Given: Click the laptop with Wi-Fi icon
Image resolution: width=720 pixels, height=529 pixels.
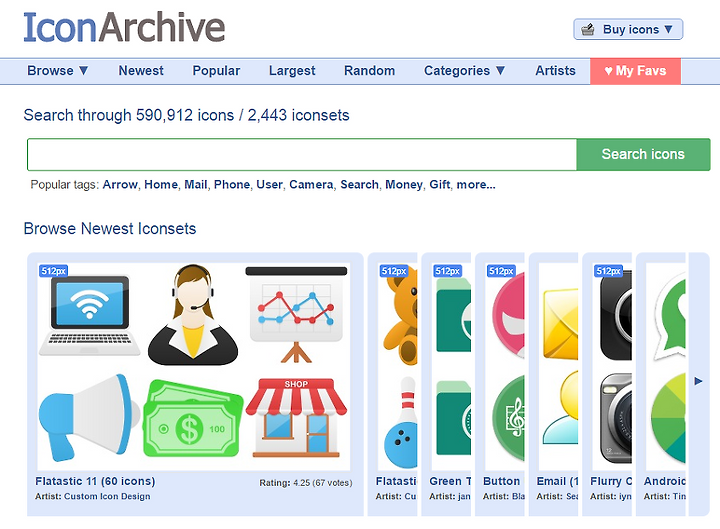Looking at the screenshot, I should (x=90, y=315).
